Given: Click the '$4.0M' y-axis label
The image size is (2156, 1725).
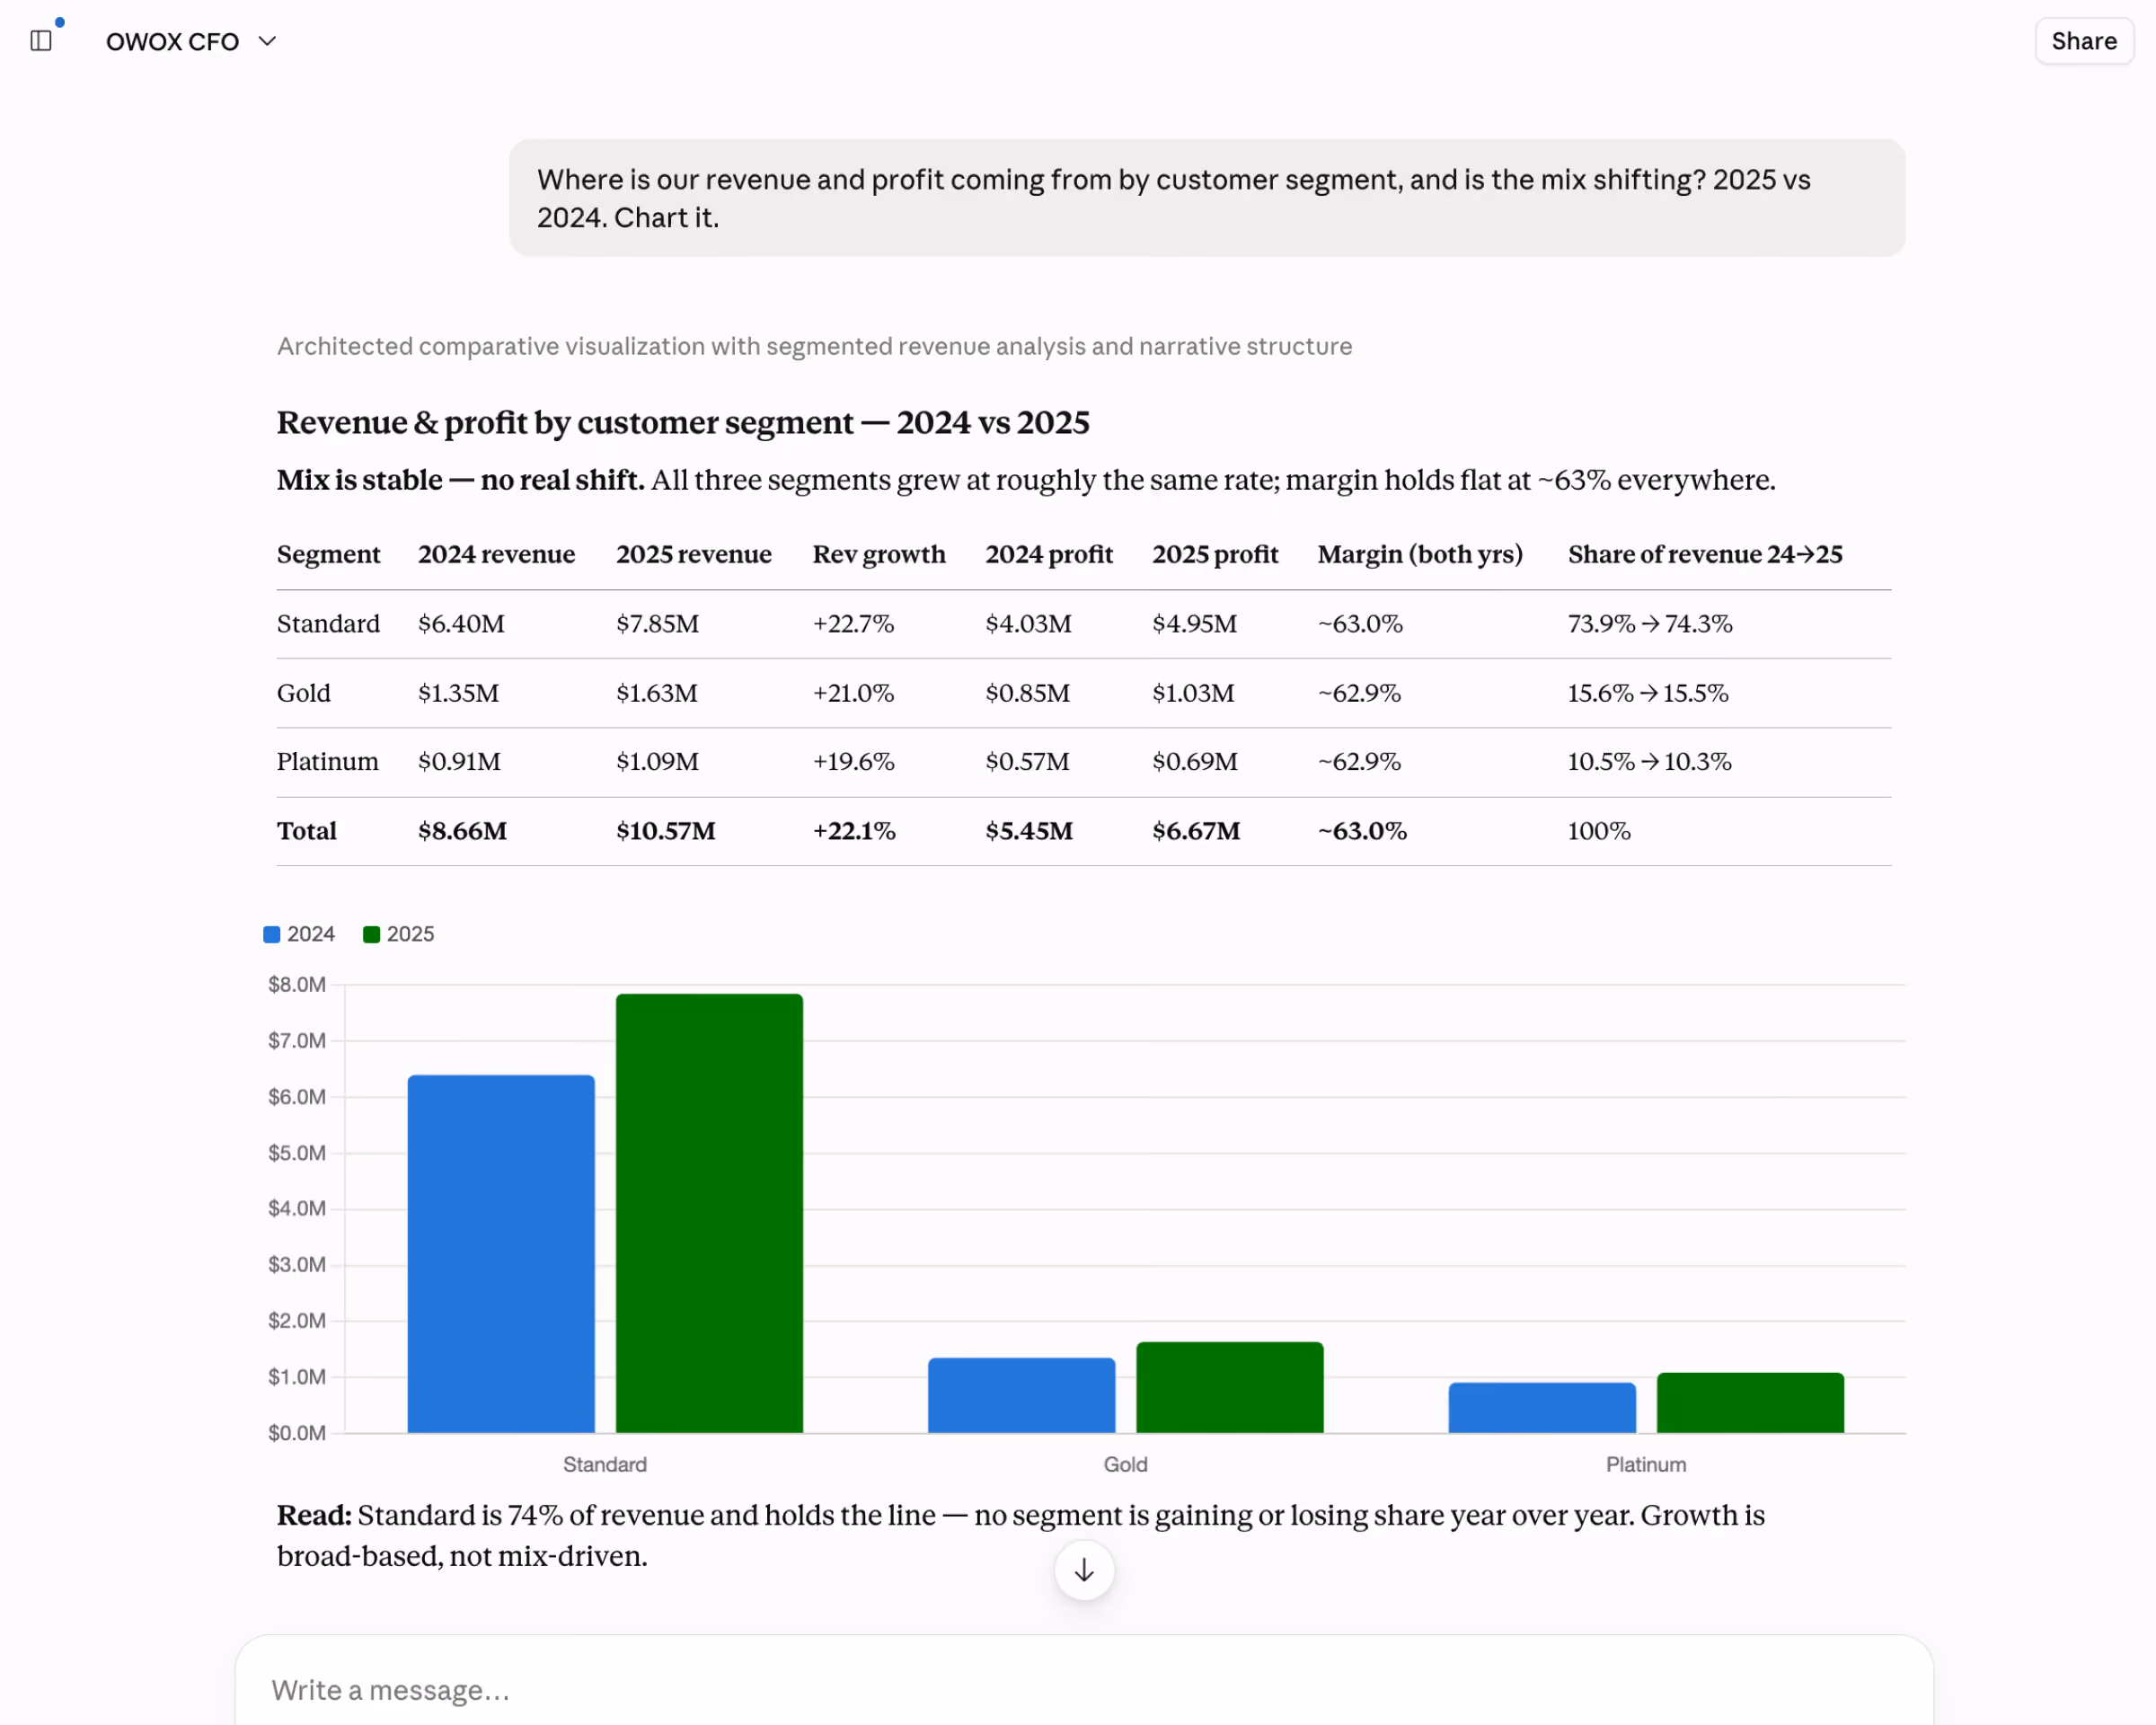Looking at the screenshot, I should pyautogui.click(x=297, y=1208).
